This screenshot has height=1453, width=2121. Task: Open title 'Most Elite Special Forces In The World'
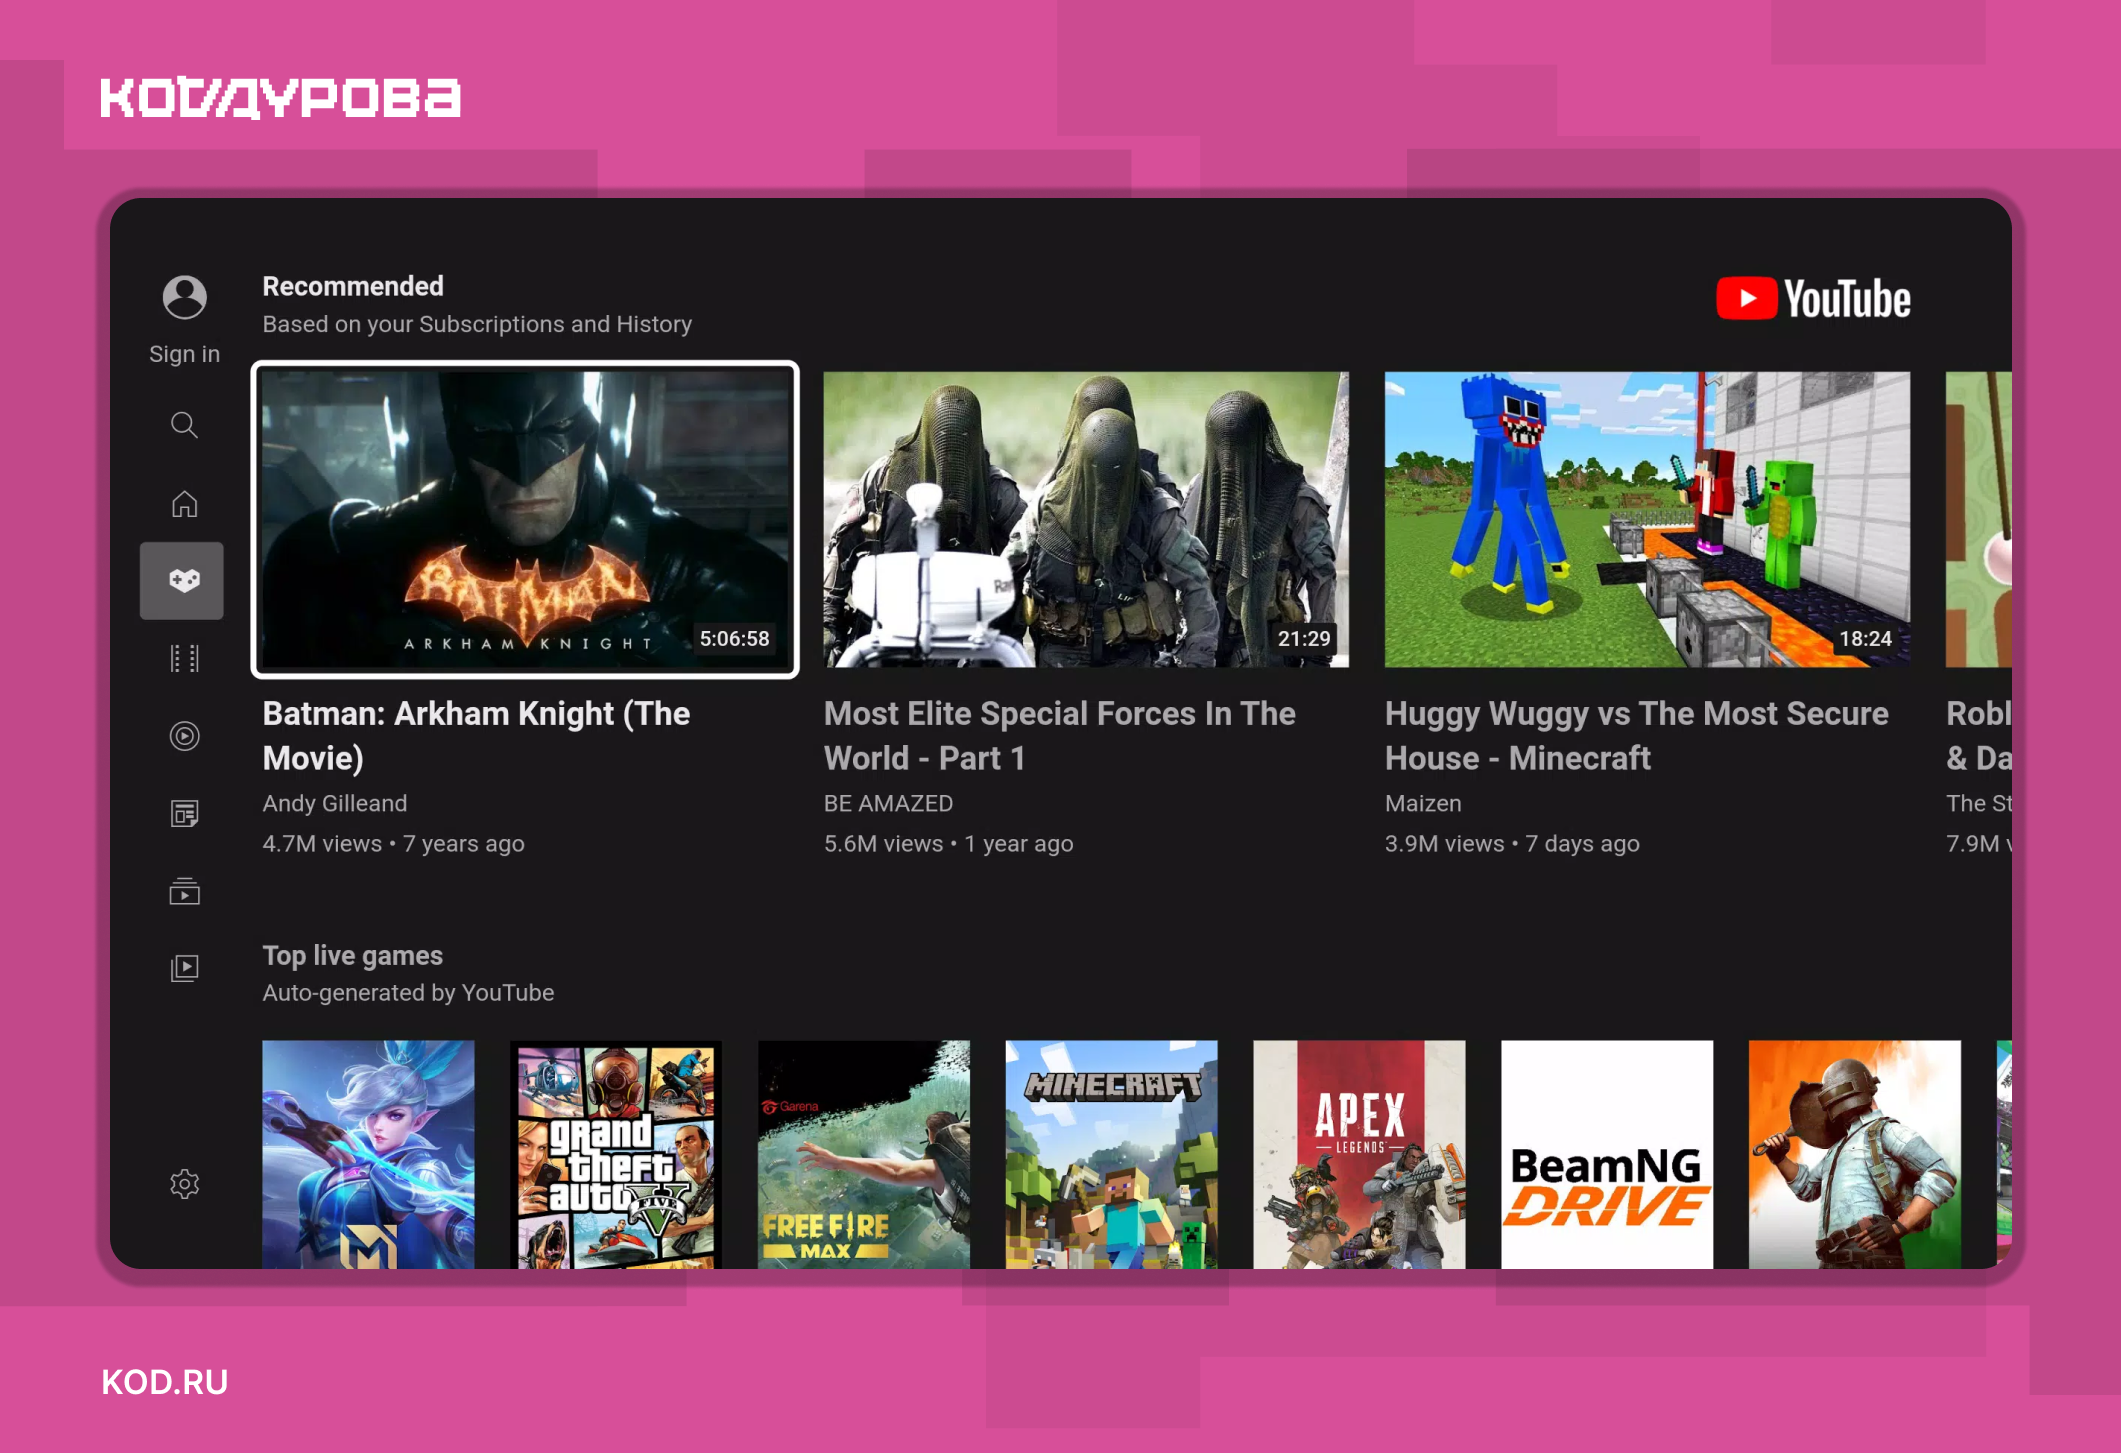click(1059, 736)
